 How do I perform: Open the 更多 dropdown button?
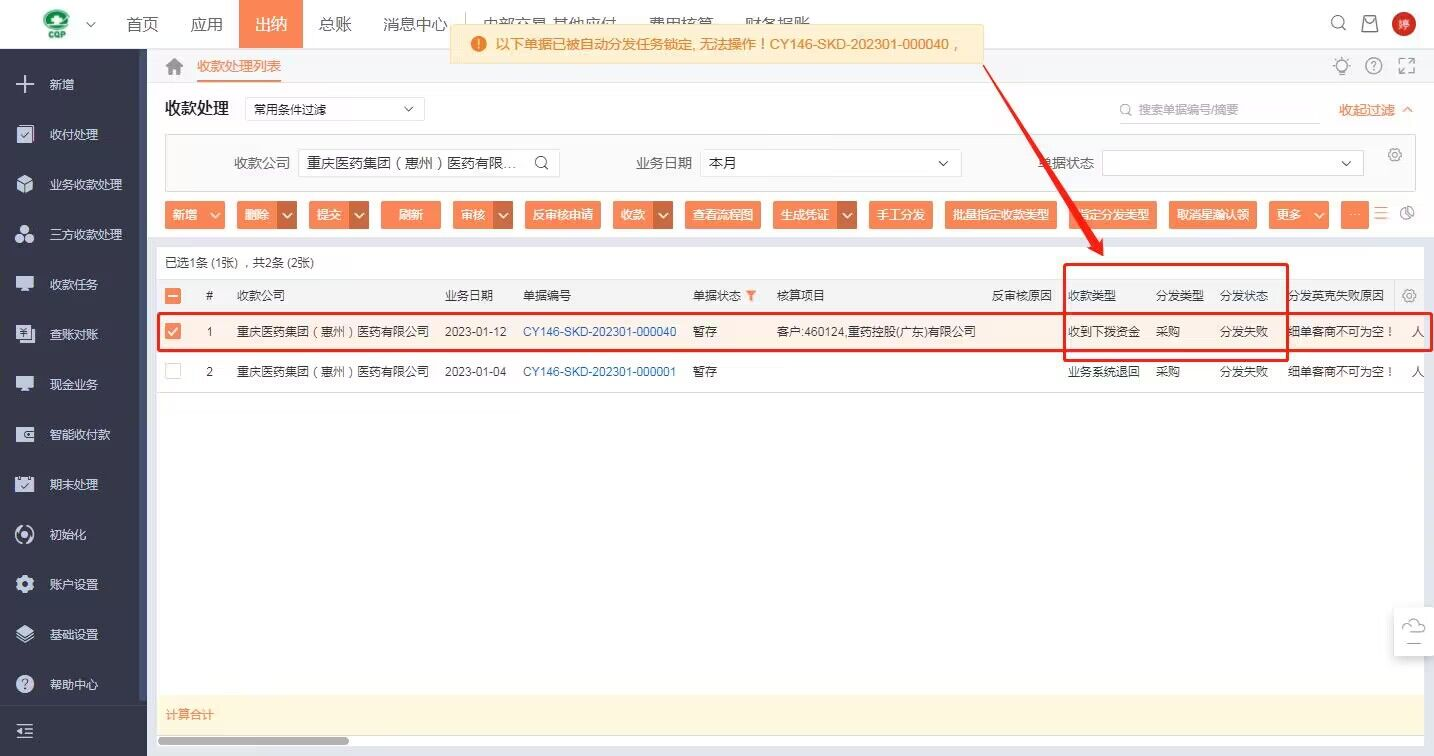pos(1298,215)
